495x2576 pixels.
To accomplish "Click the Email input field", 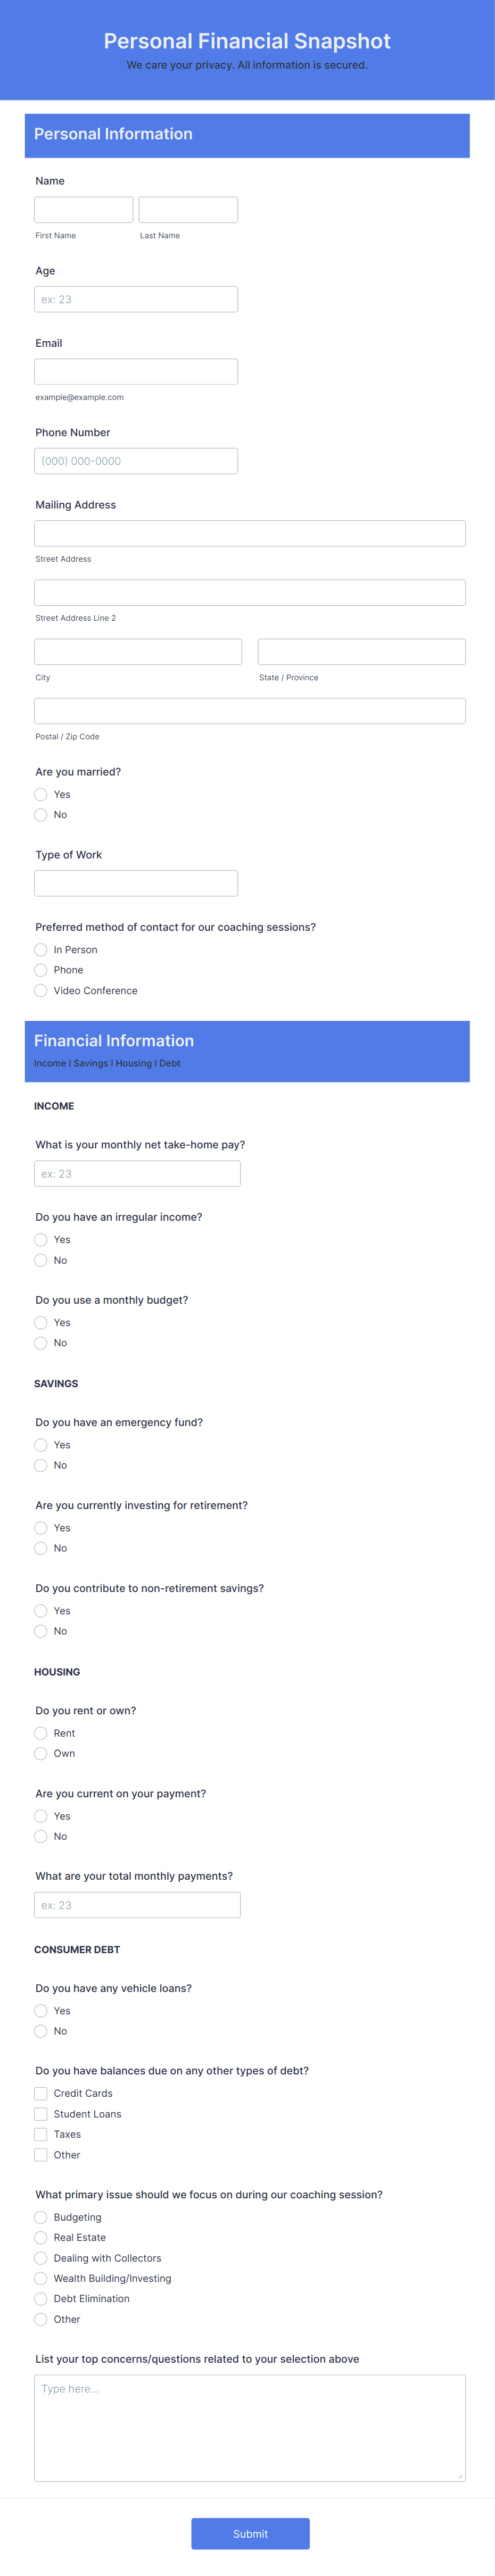I will point(136,371).
